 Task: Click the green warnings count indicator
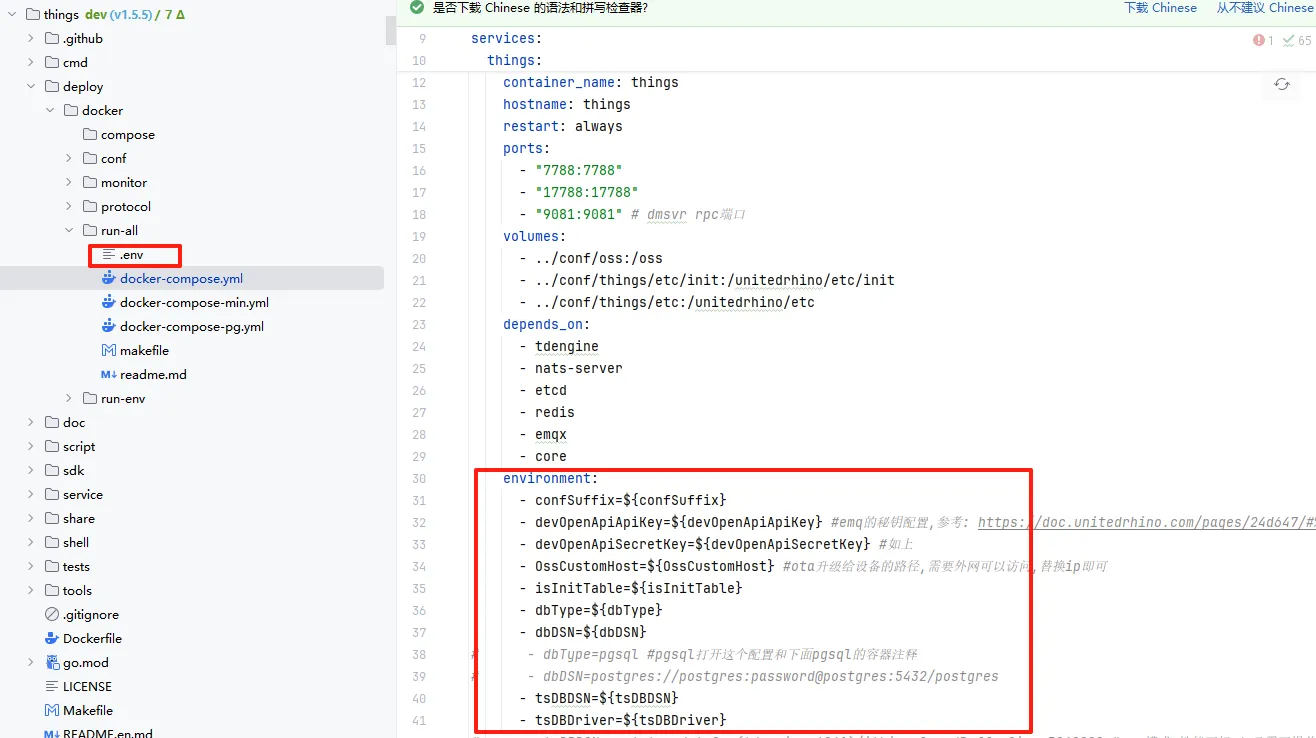[x=1297, y=41]
